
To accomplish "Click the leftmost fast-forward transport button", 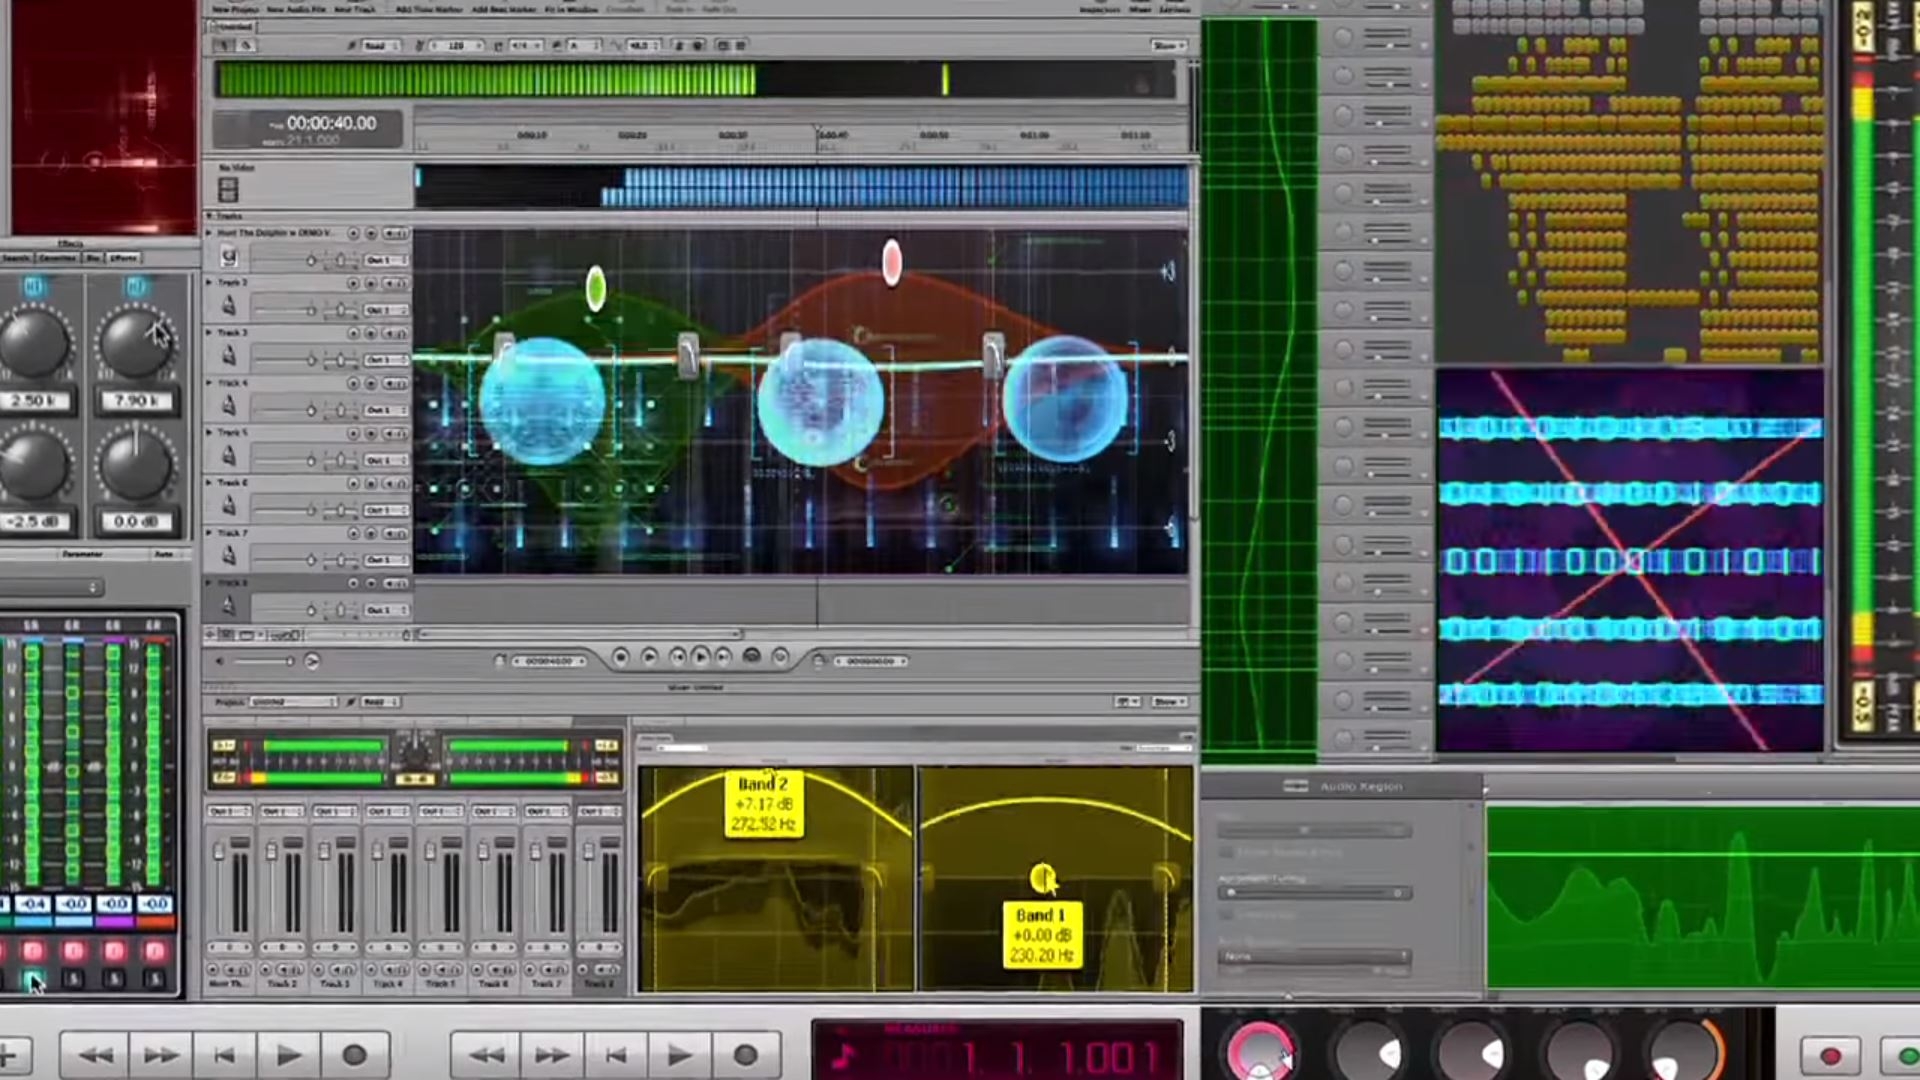I will [x=160, y=1055].
